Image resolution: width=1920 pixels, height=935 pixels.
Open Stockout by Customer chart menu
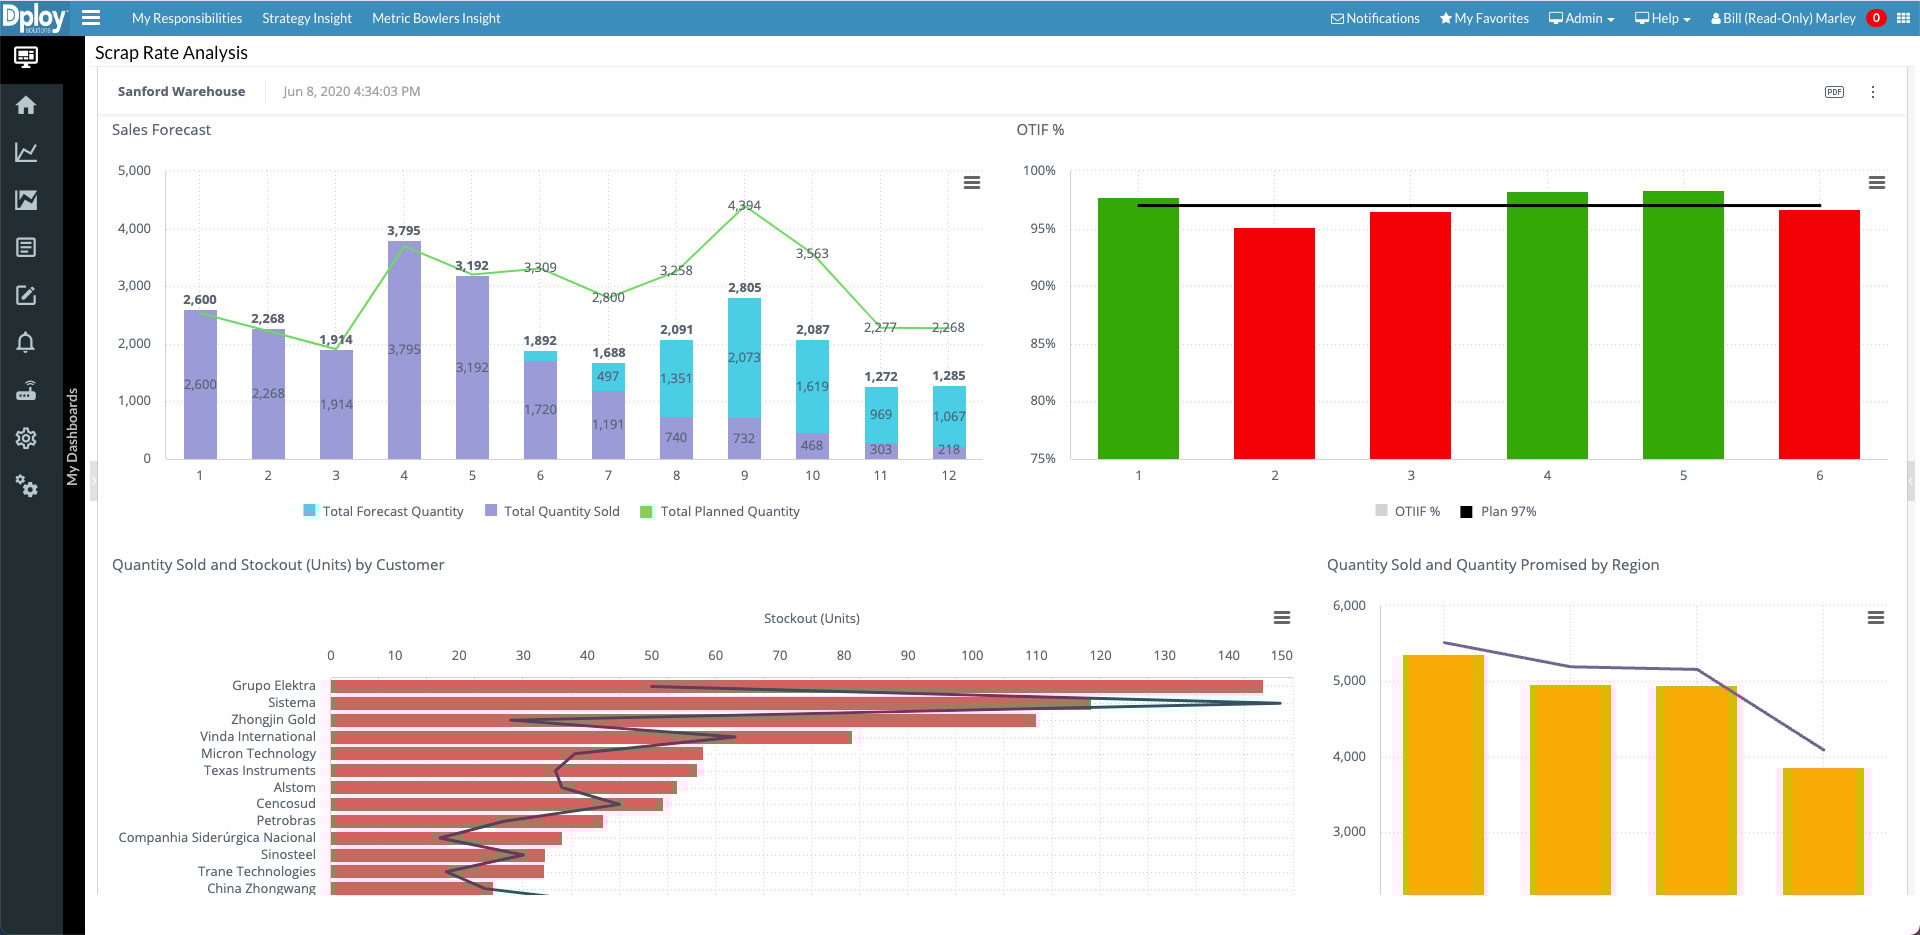[1282, 618]
